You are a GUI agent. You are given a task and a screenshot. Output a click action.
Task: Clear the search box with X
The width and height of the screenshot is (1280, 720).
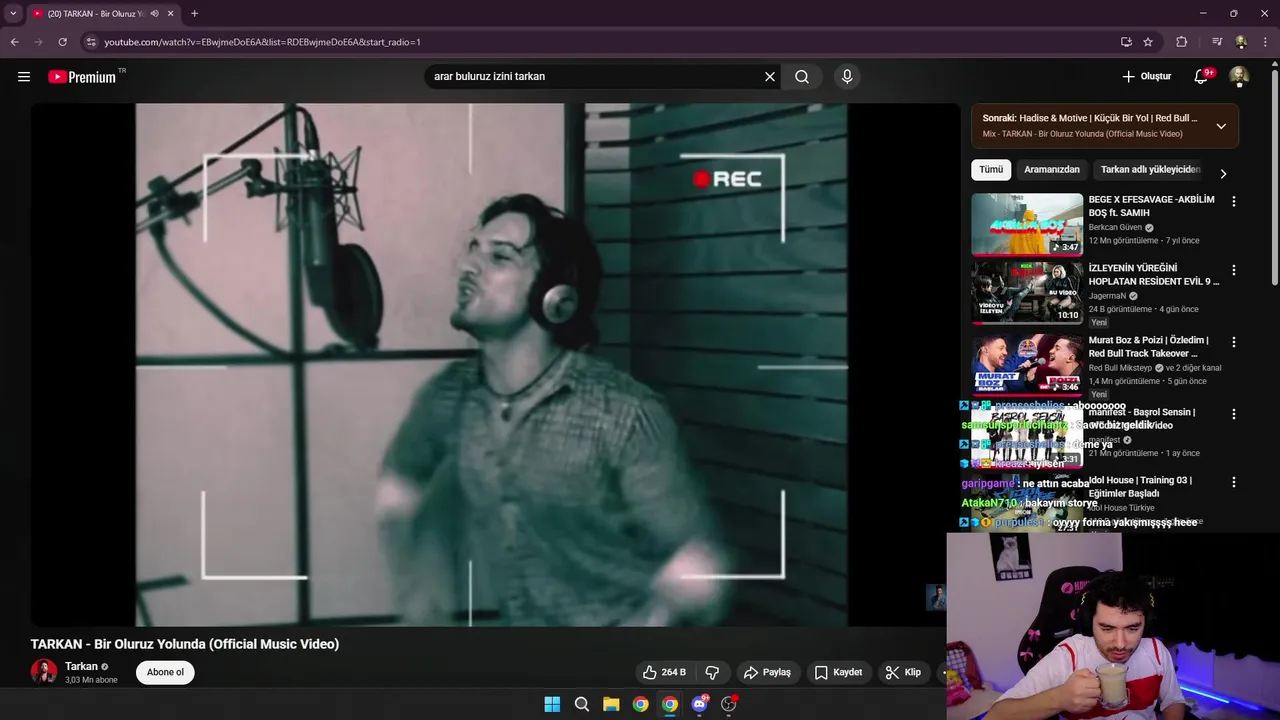tap(770, 76)
